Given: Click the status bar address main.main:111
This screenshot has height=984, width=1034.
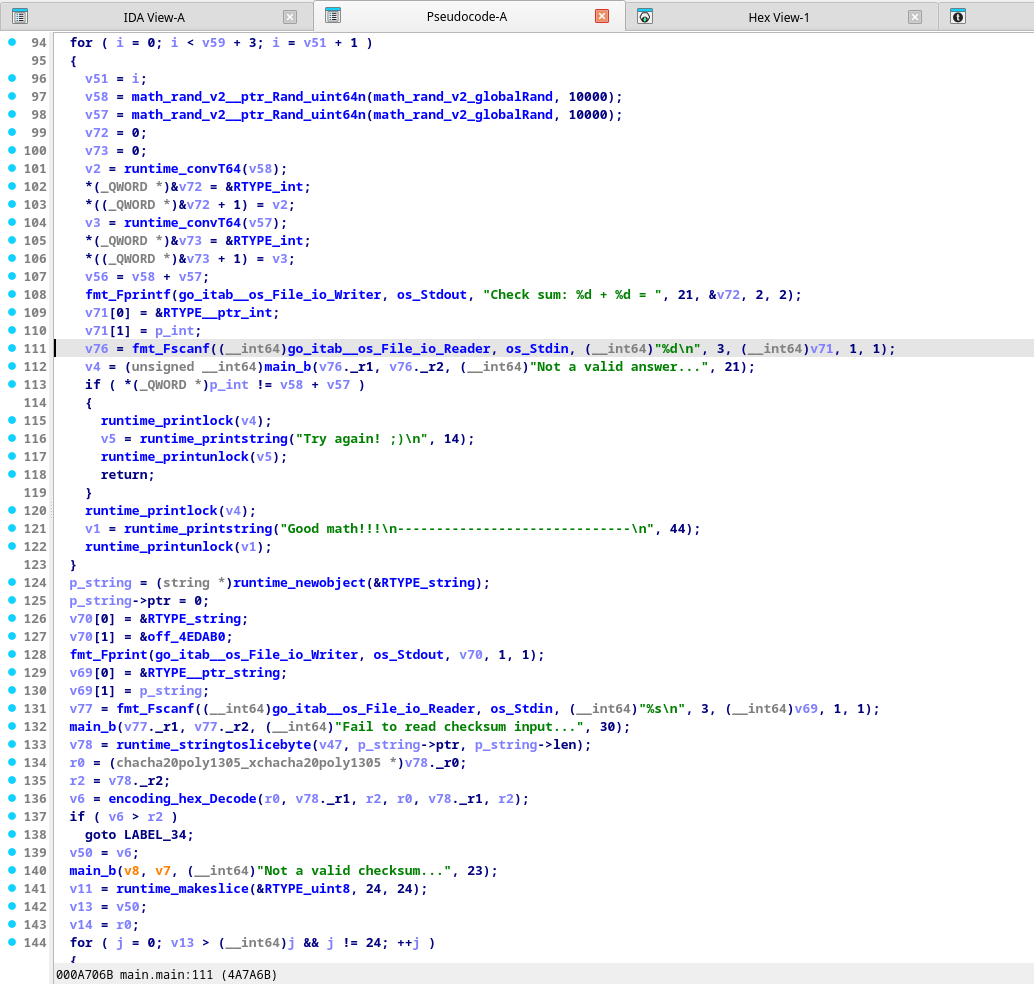Looking at the screenshot, I should (x=166, y=973).
